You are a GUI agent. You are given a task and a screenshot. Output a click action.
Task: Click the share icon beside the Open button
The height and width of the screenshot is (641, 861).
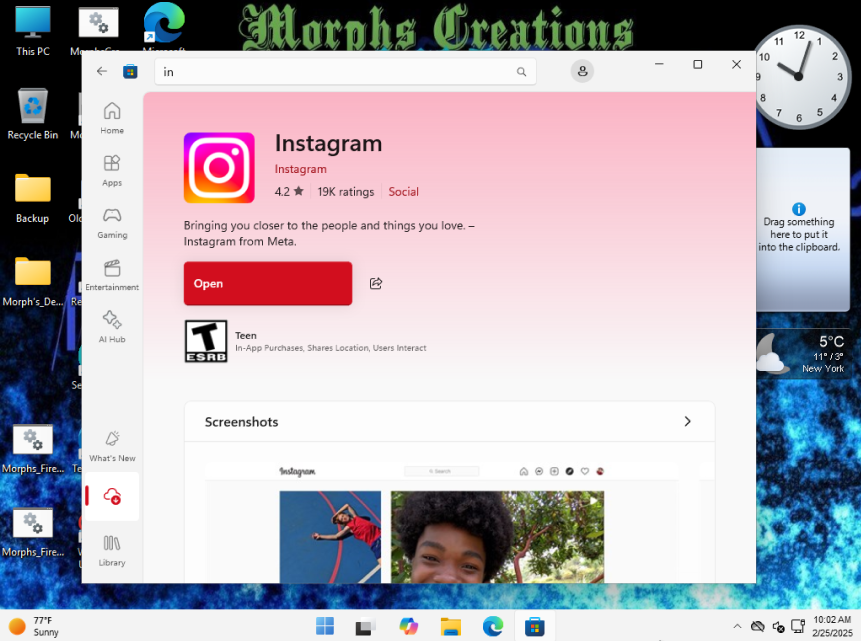376,283
